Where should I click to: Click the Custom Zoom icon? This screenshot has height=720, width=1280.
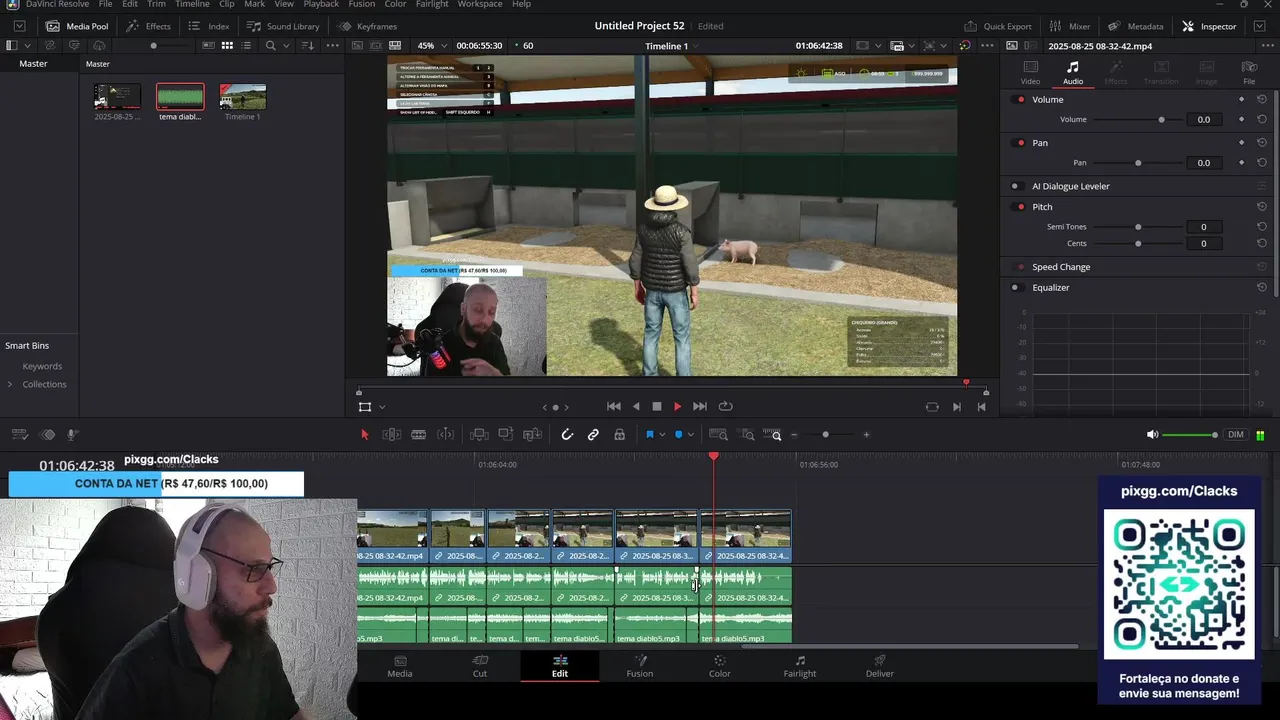tap(772, 435)
